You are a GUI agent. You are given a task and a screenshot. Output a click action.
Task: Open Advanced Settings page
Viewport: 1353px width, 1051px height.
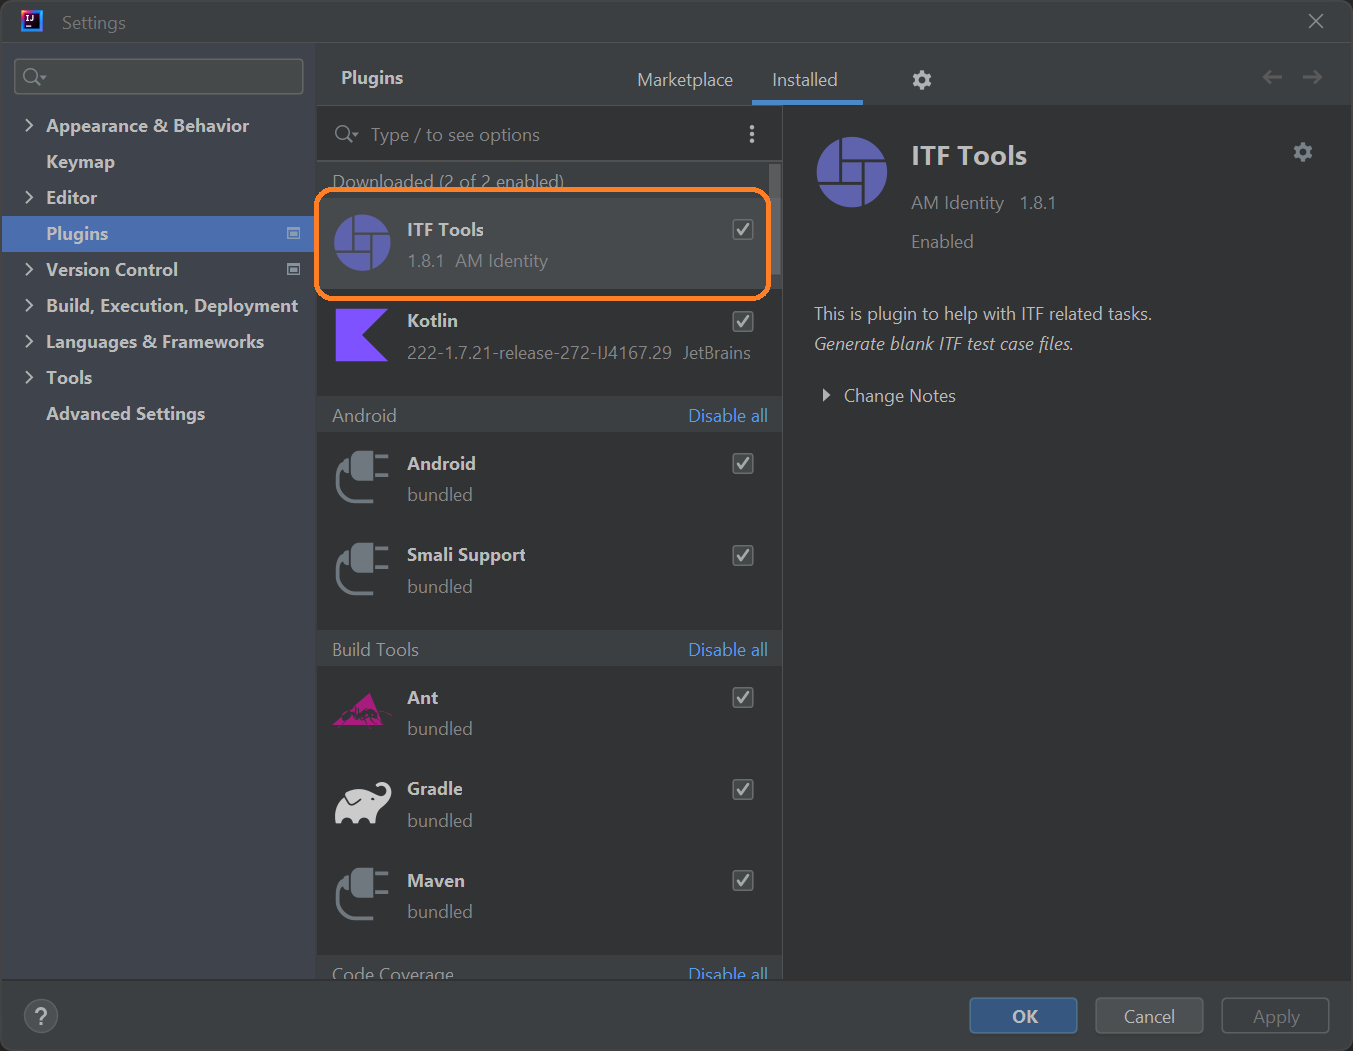click(125, 413)
